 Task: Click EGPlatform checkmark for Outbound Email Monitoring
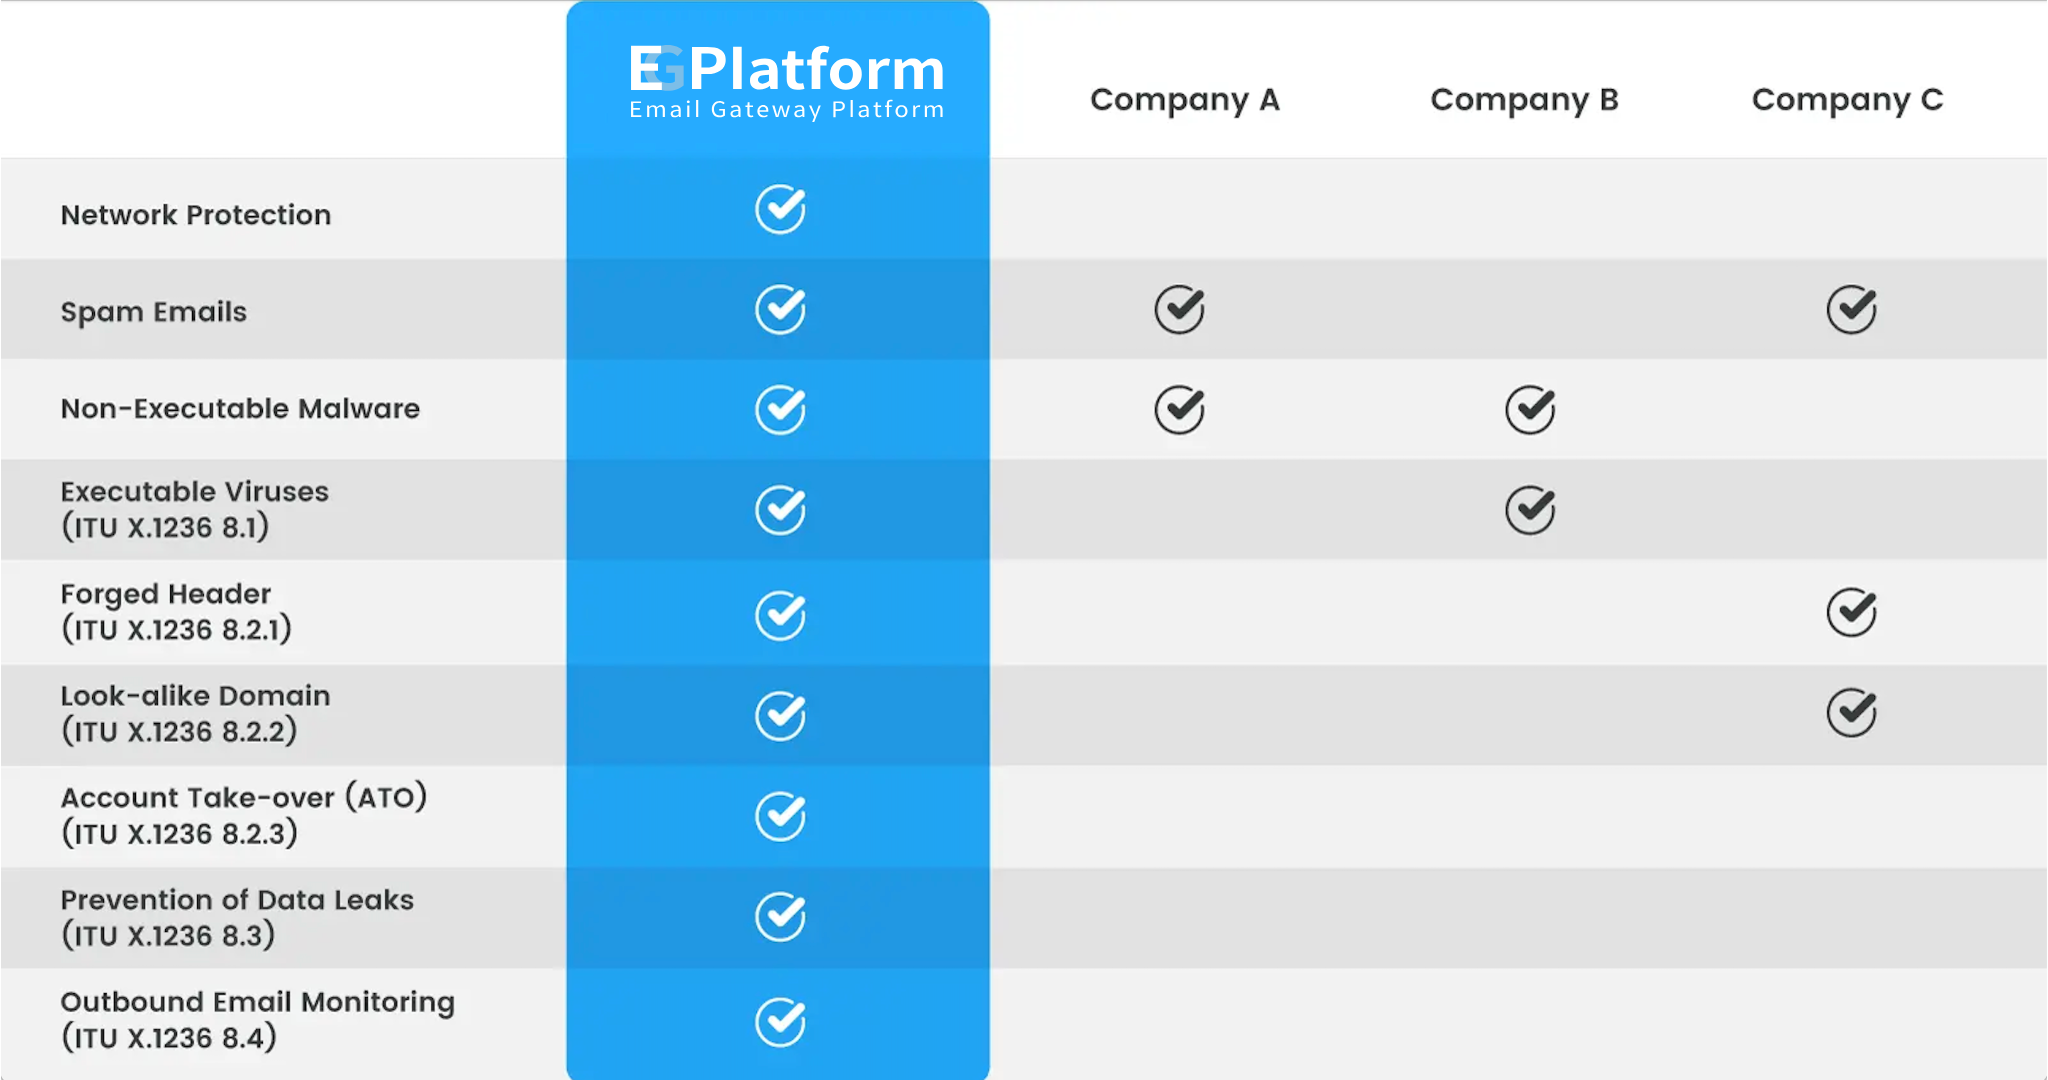tap(780, 1021)
